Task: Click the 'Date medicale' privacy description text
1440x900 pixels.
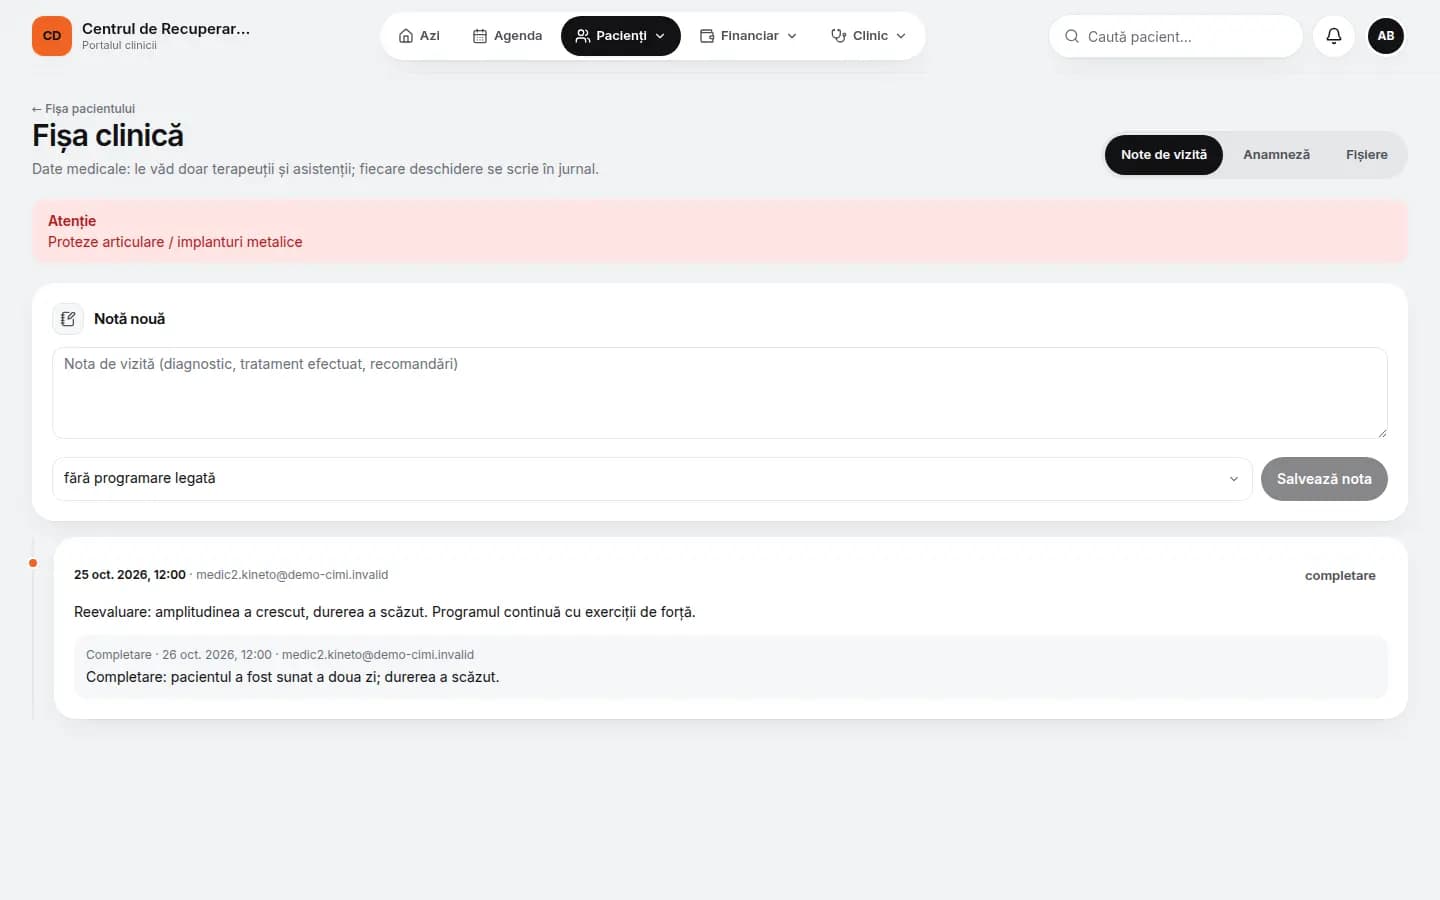Action: pyautogui.click(x=315, y=169)
